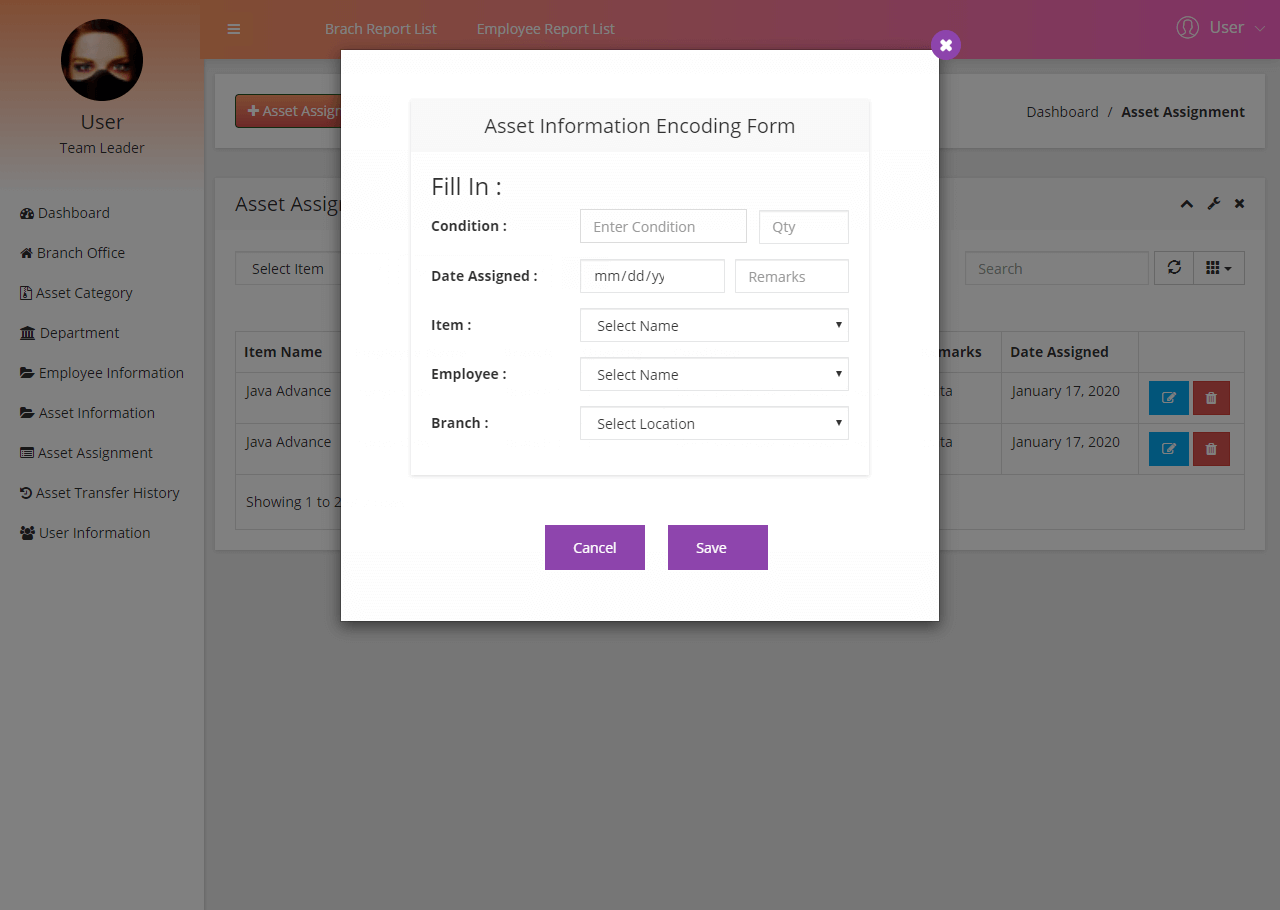Screen dimensions: 1280x910
Task: Open Brach Report List in the top bar
Action: point(381,29)
